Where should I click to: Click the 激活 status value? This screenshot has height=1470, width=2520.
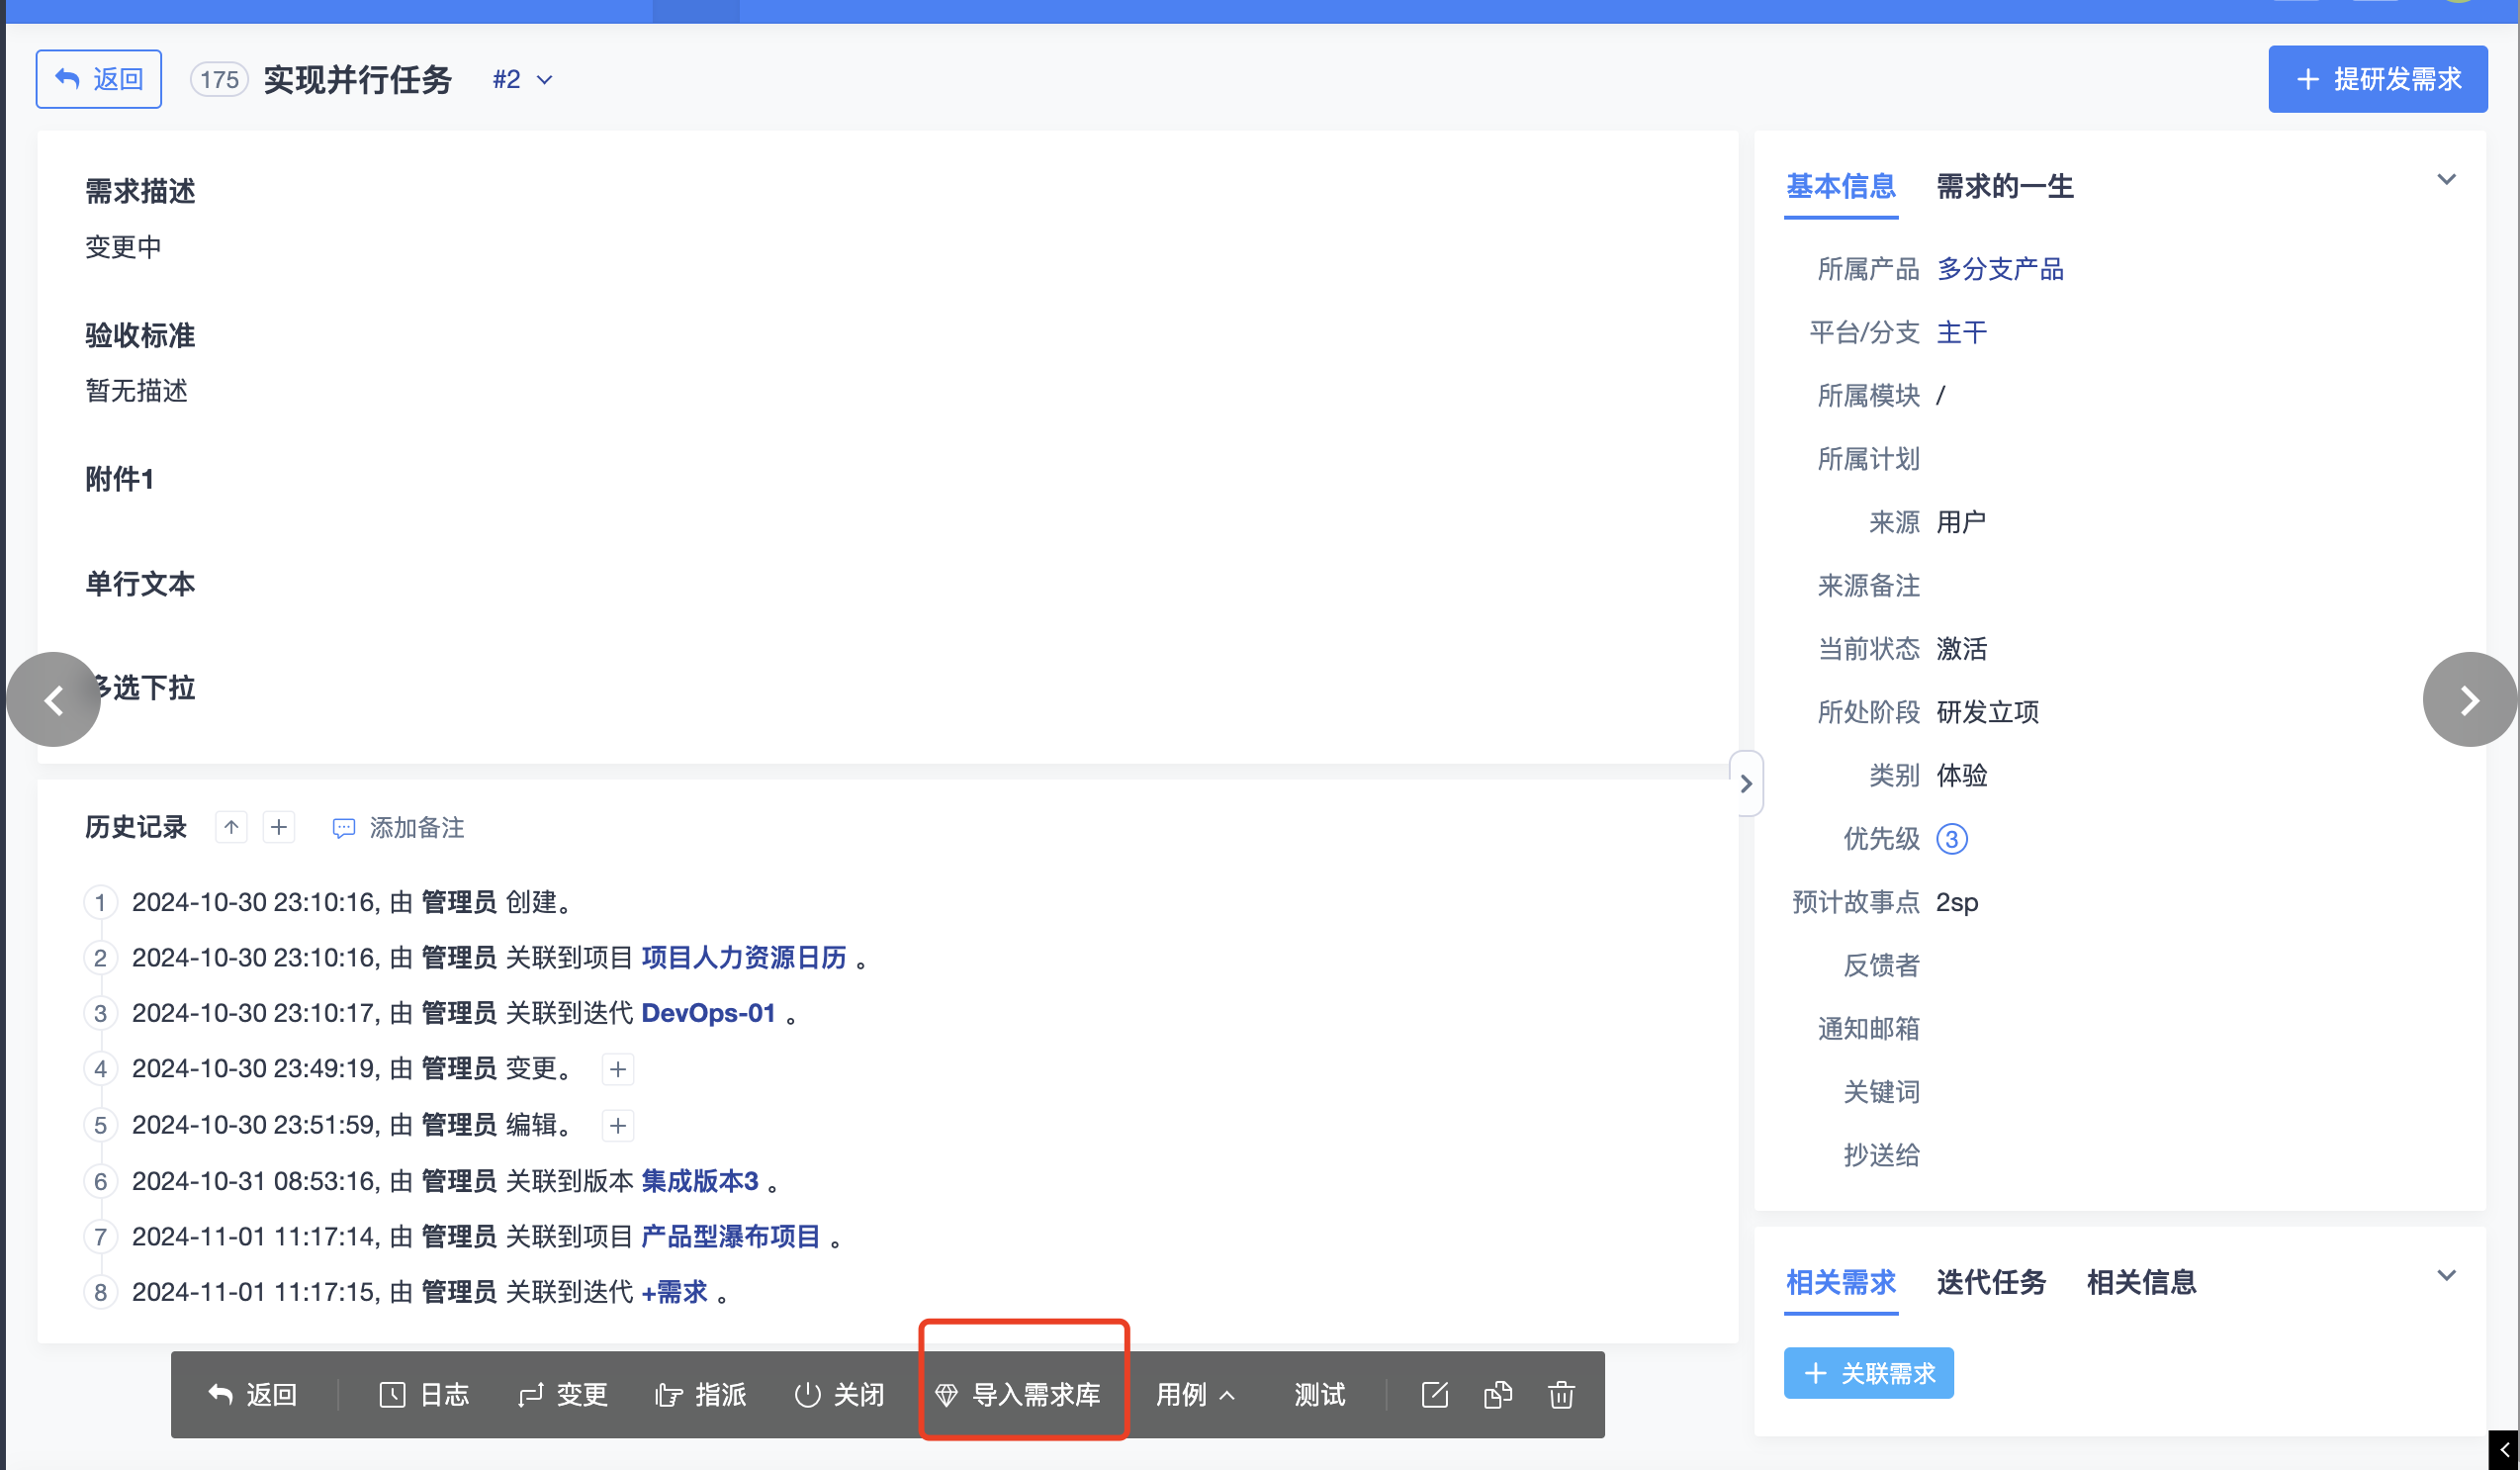coord(1961,649)
